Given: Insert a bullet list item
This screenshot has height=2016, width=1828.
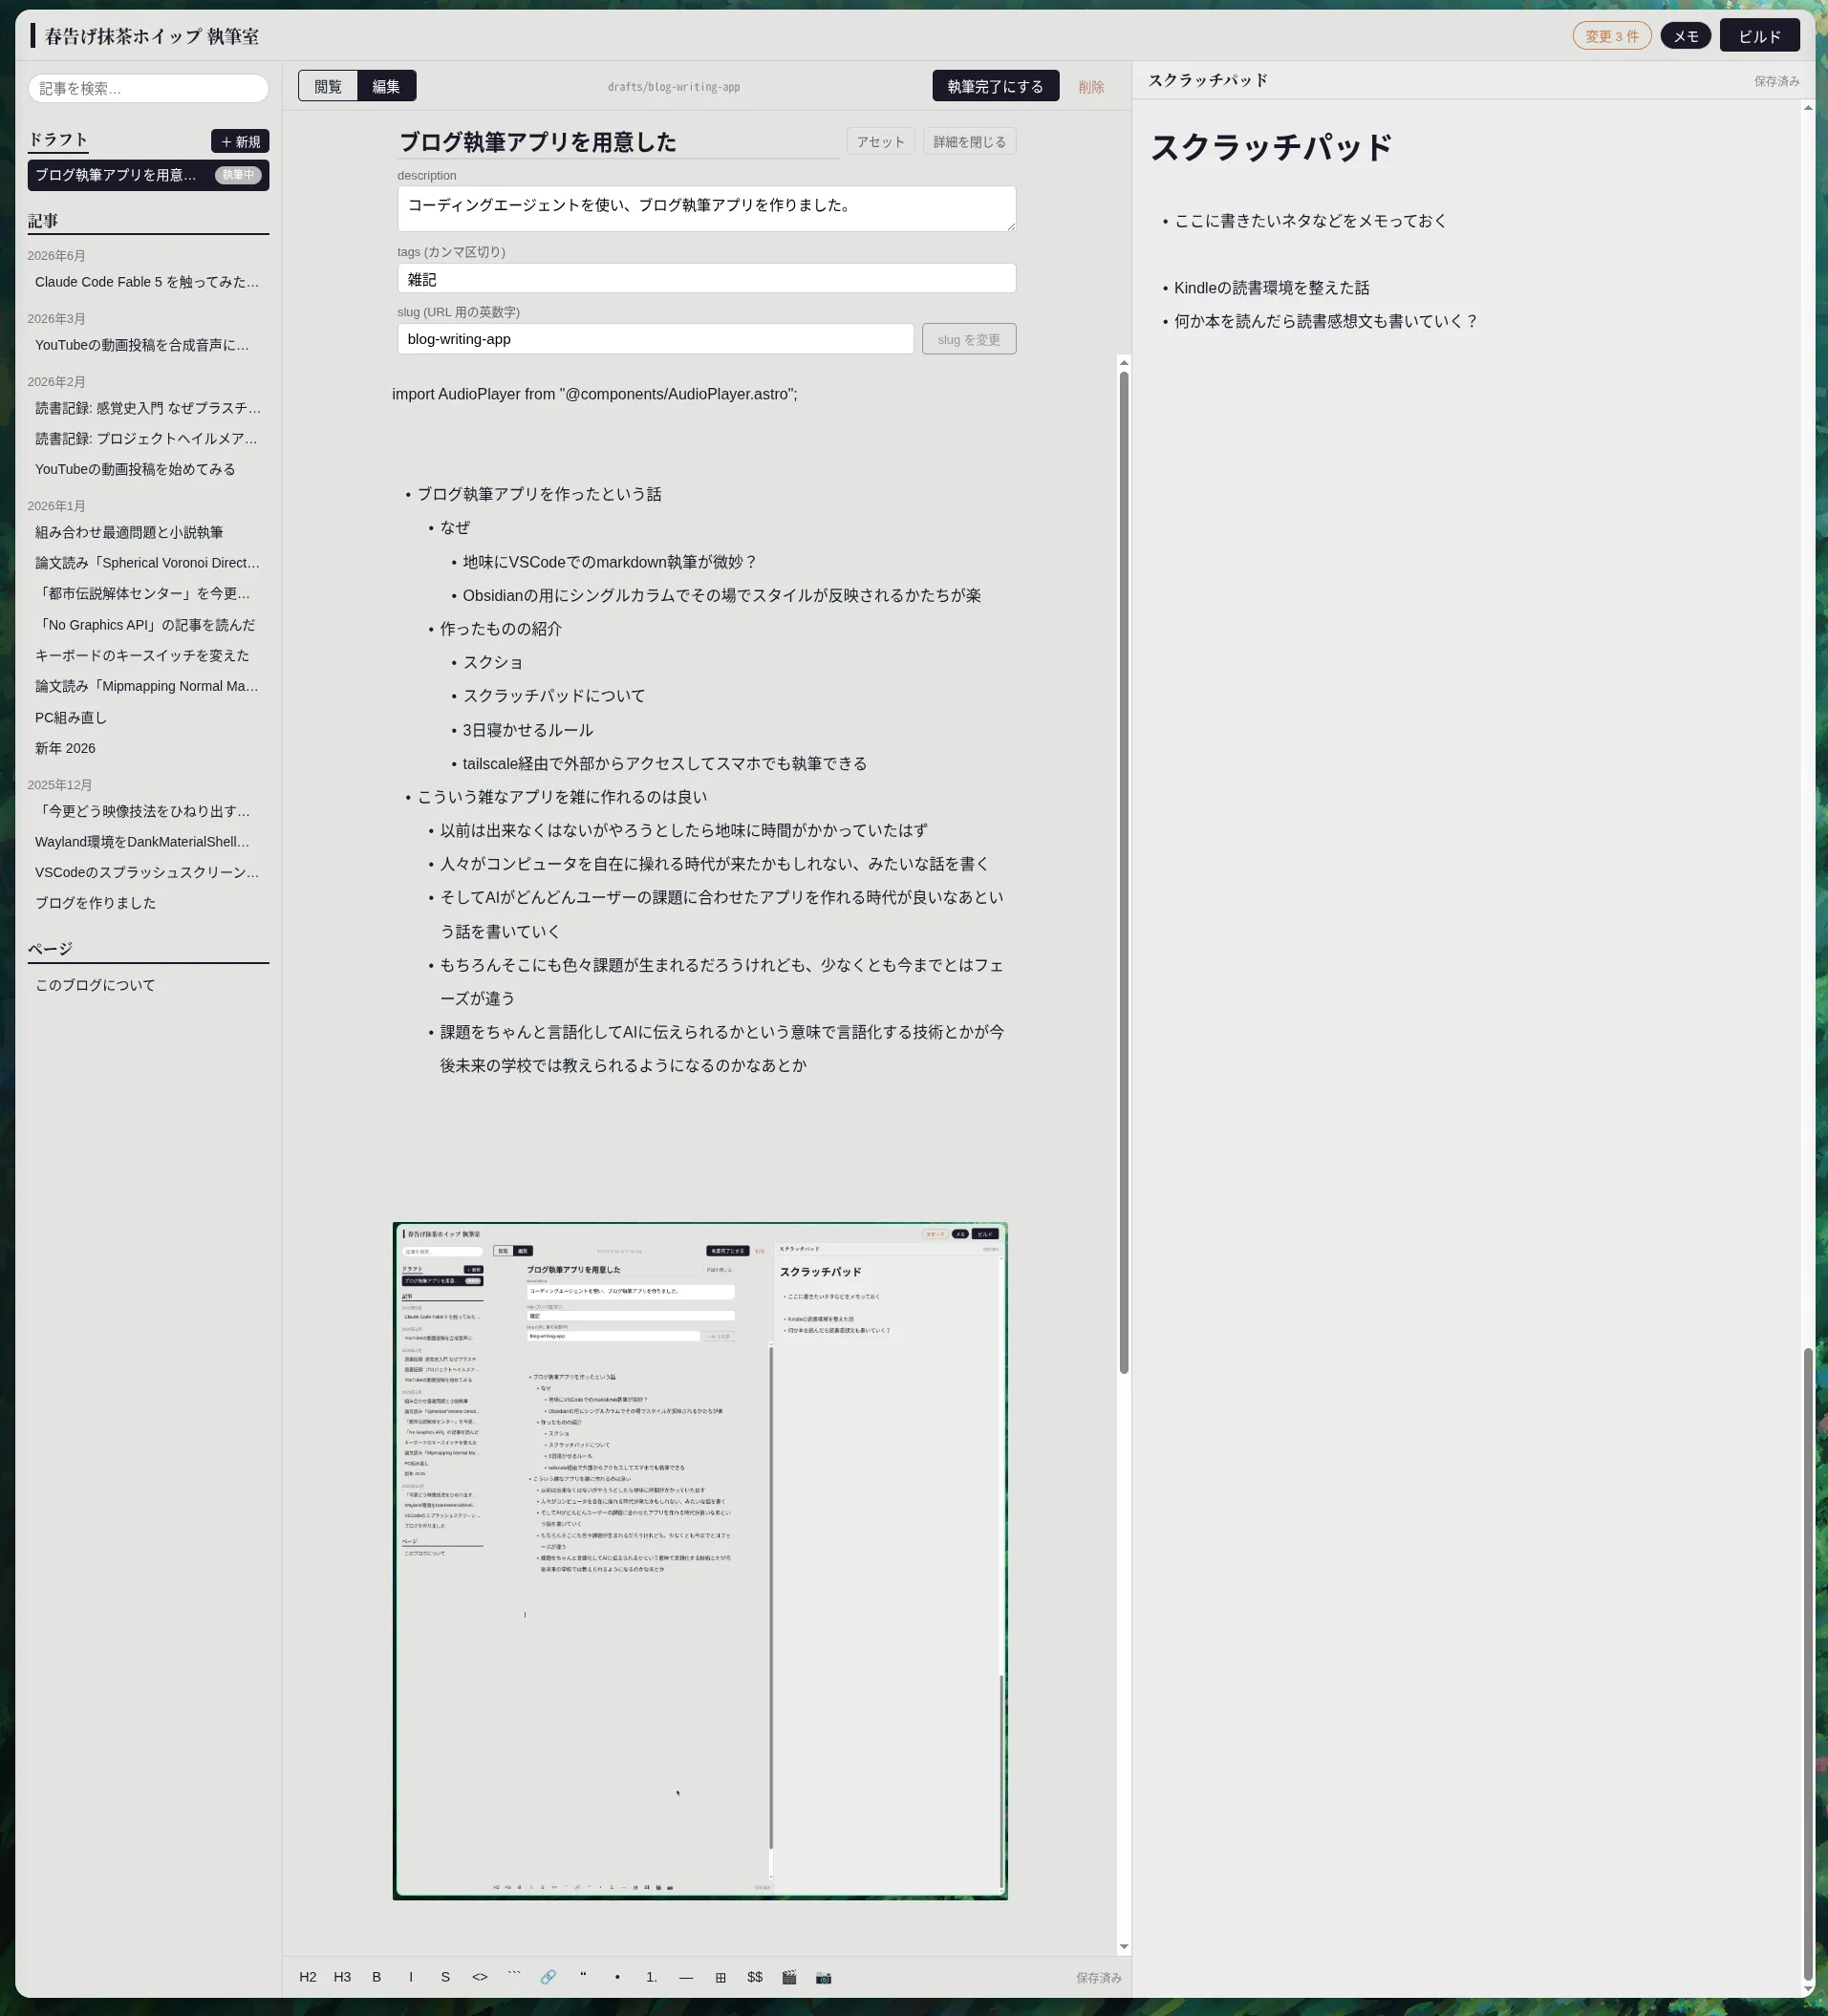Looking at the screenshot, I should (617, 1977).
